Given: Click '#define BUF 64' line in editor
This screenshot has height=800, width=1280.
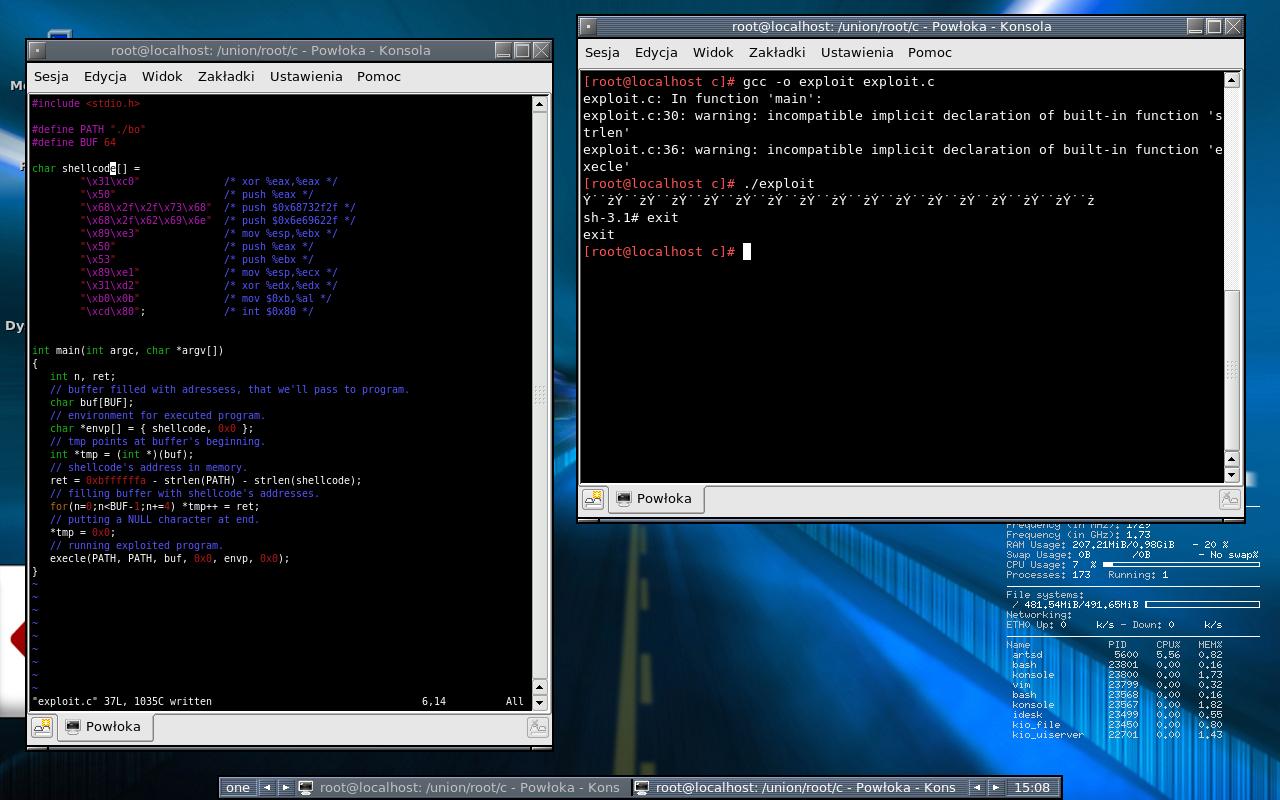Looking at the screenshot, I should pos(74,142).
